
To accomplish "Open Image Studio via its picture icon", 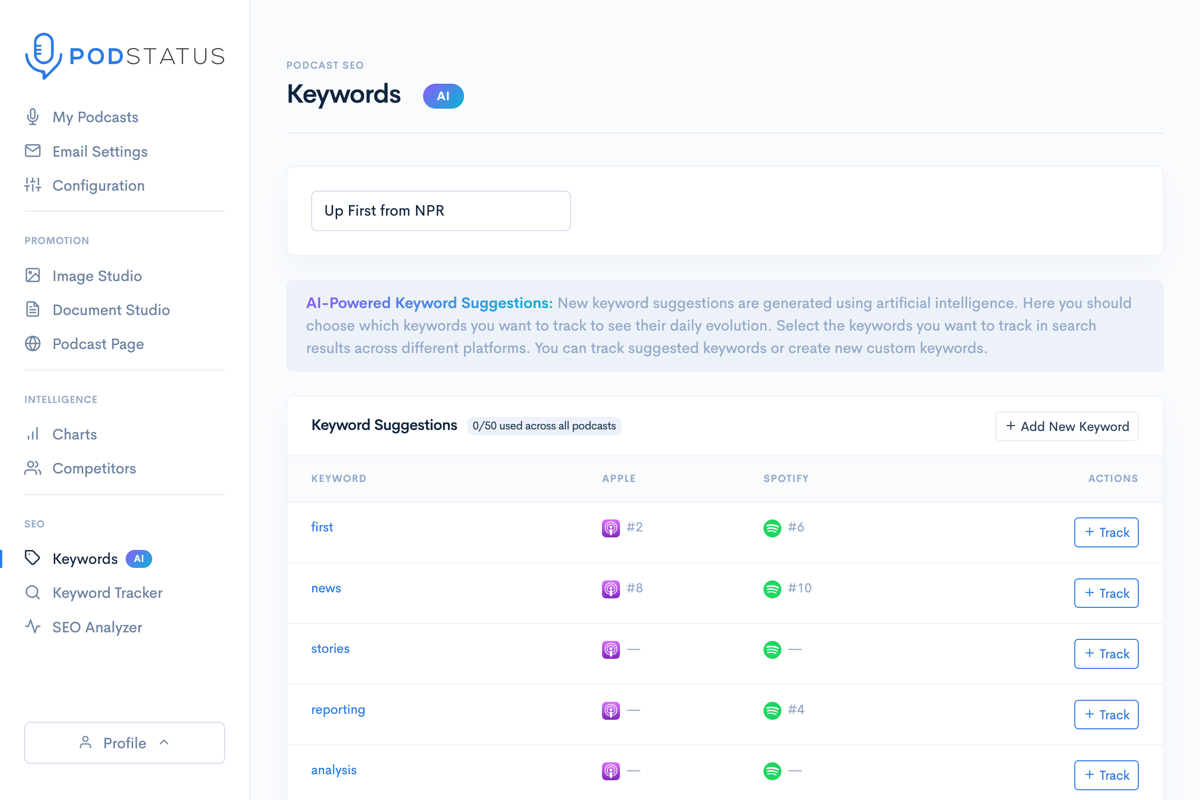I will (x=33, y=275).
